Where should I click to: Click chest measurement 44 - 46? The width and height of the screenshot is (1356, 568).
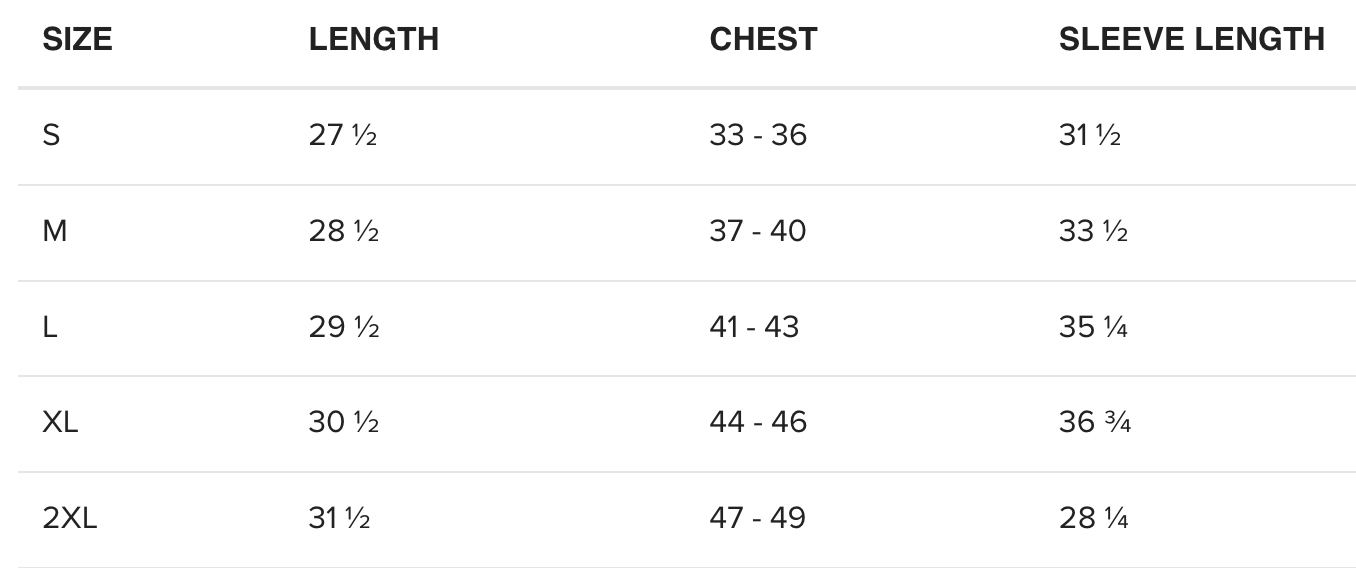(x=758, y=422)
